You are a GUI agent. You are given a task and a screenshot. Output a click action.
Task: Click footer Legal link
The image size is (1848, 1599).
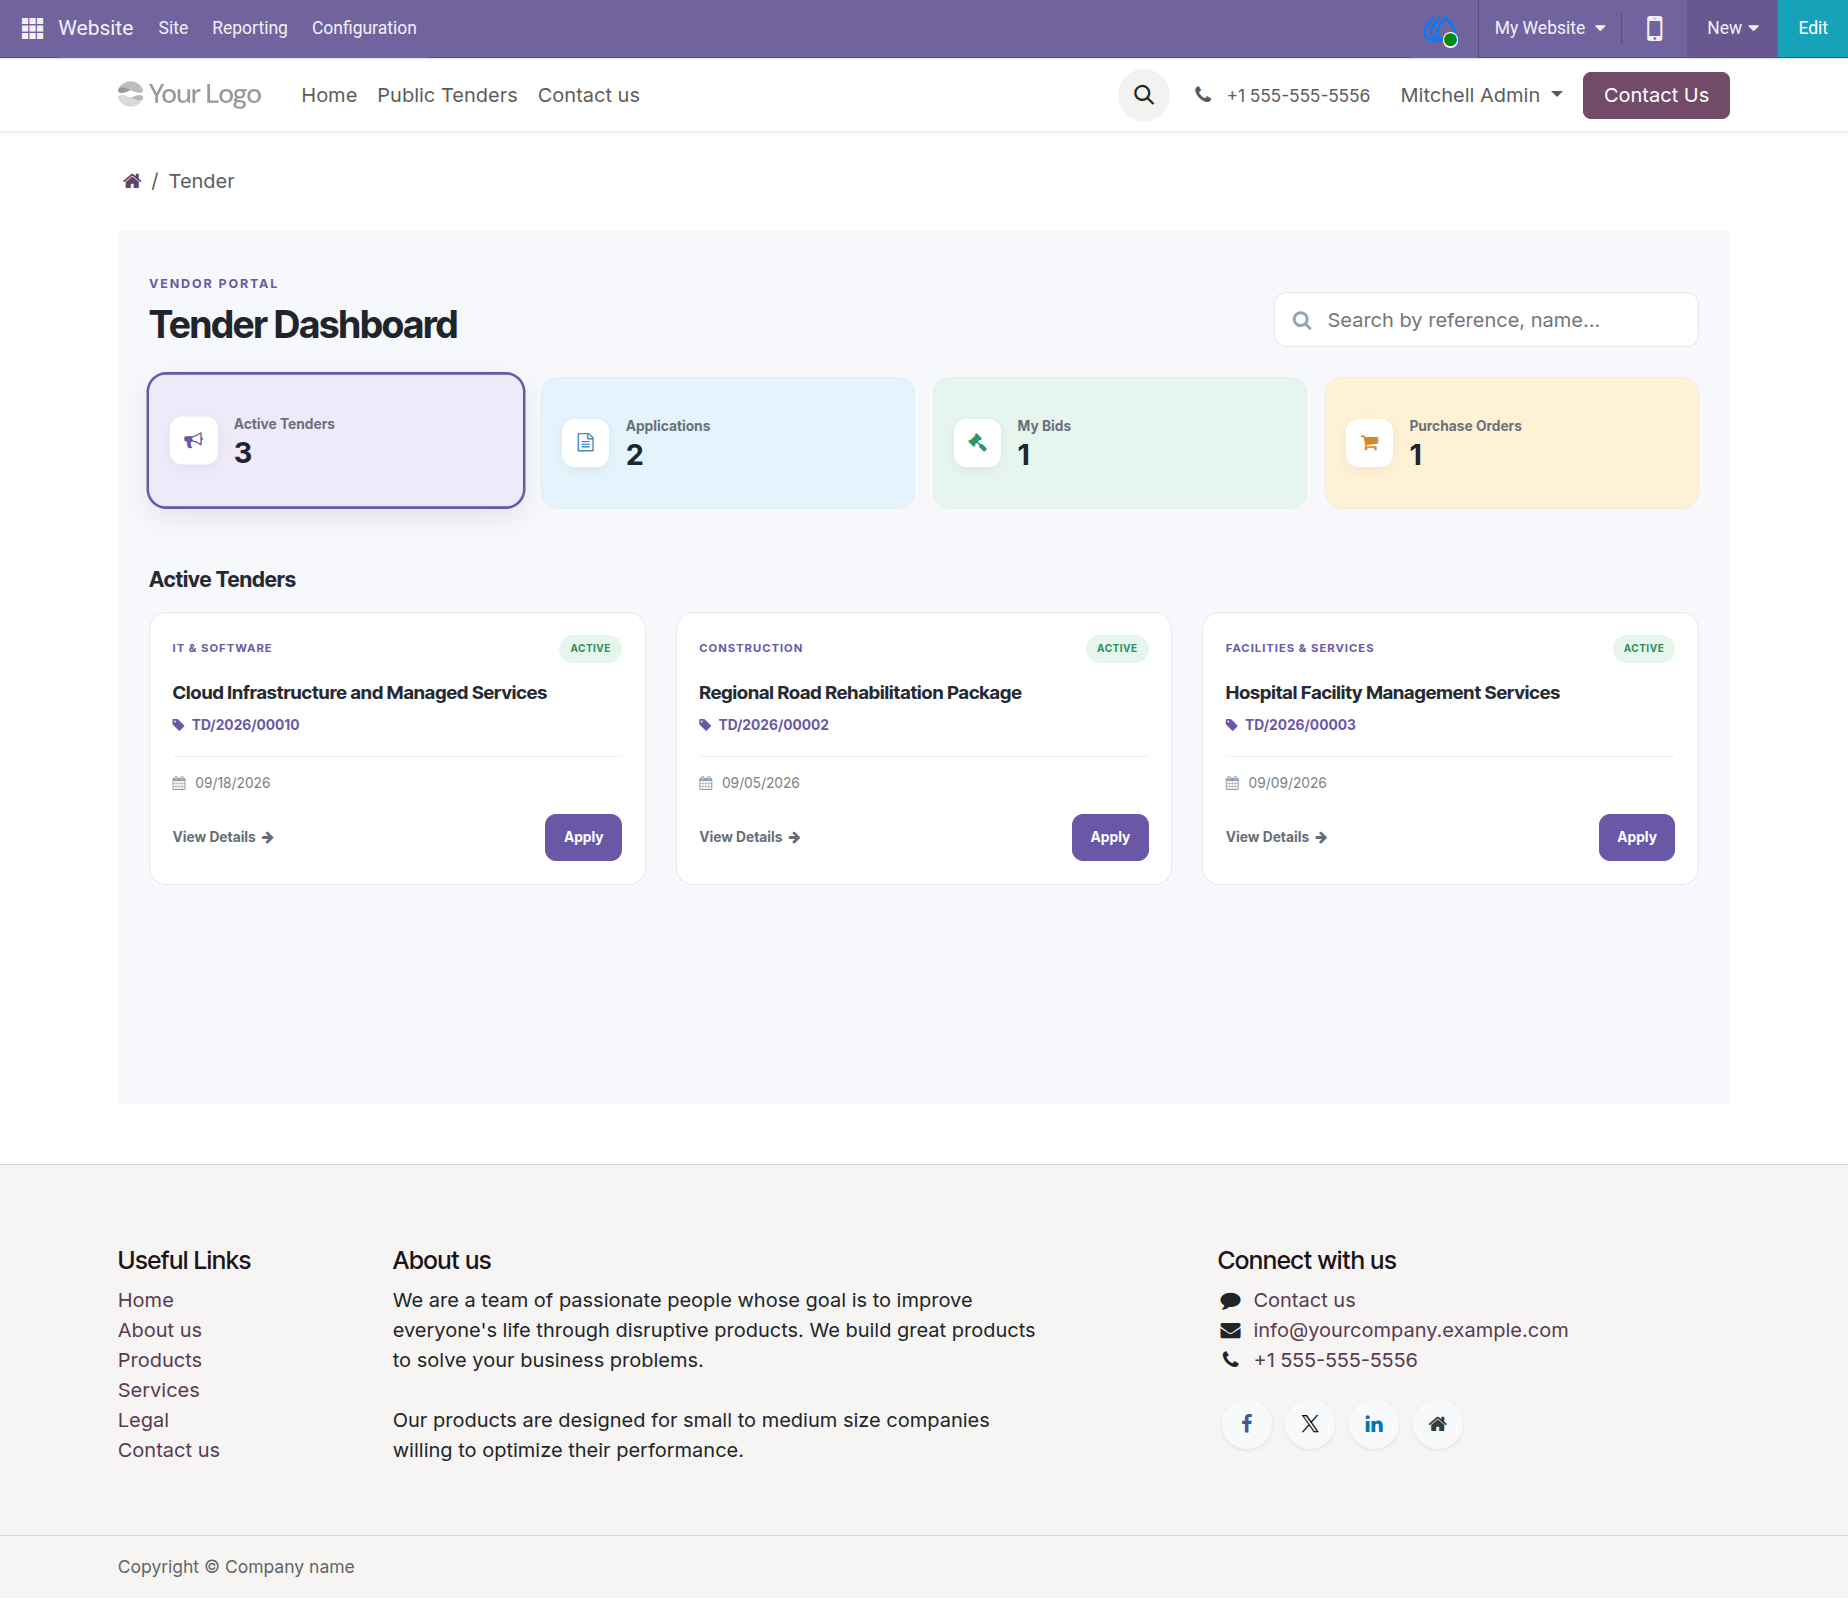point(143,1420)
